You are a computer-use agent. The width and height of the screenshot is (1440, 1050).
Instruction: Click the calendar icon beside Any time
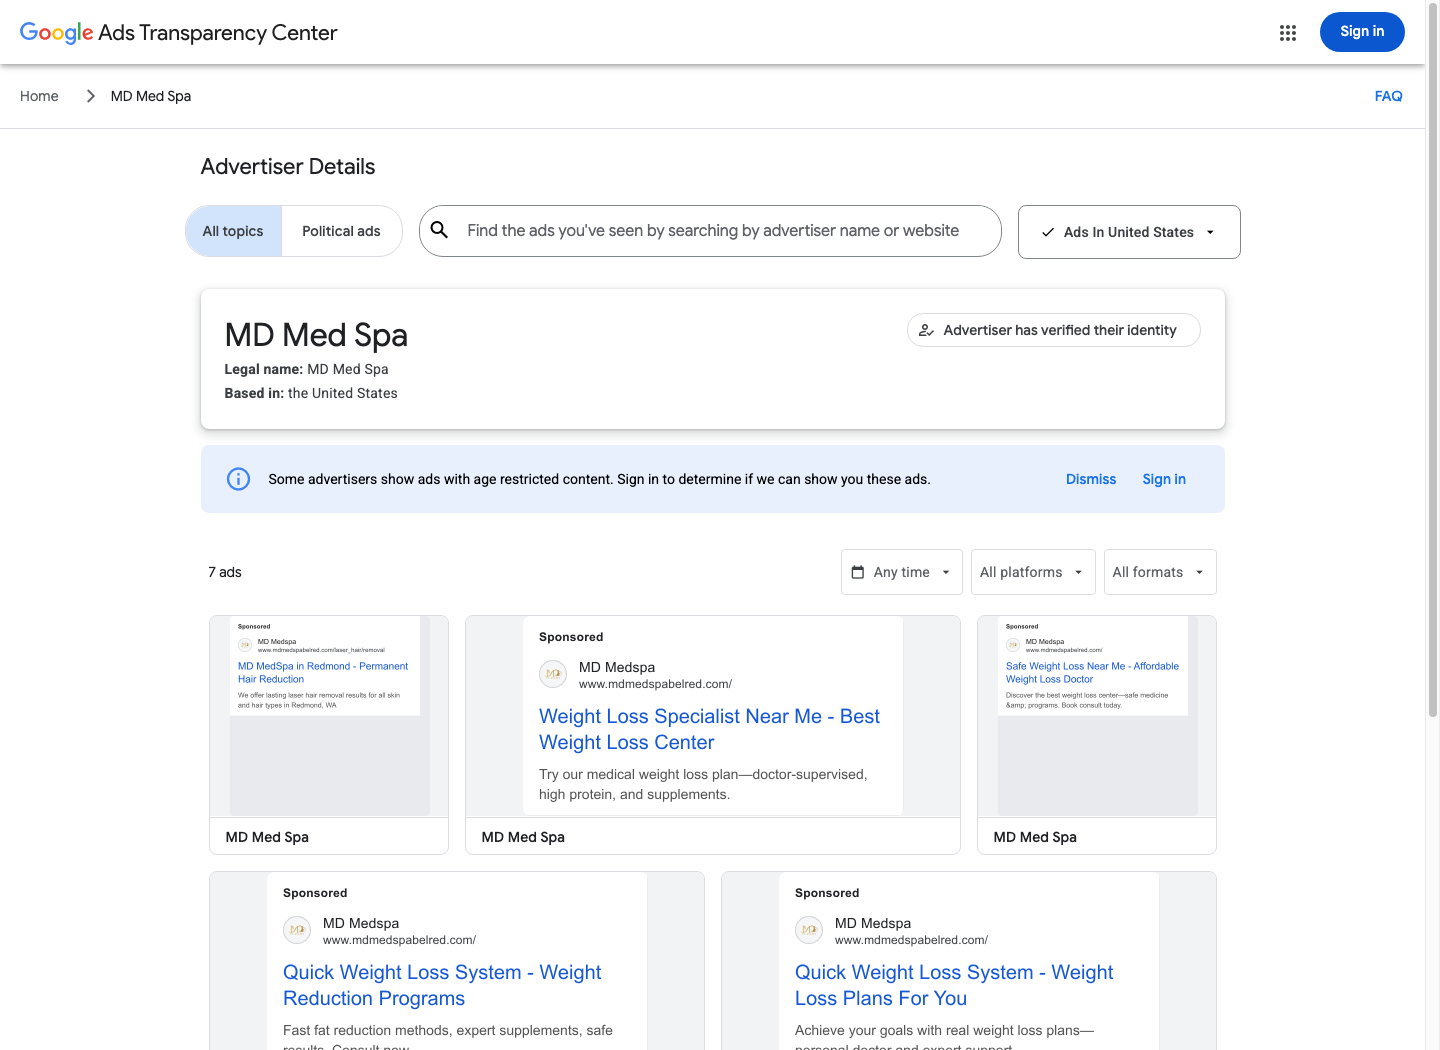[858, 572]
